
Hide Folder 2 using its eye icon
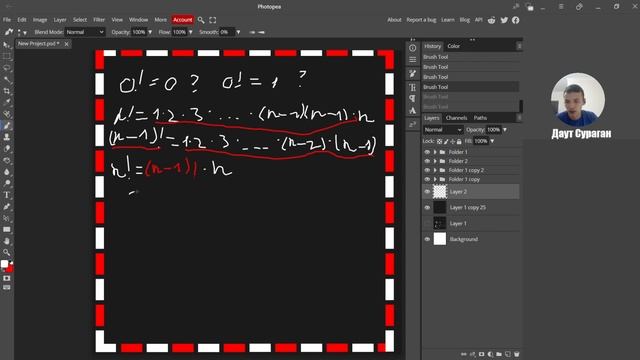pos(427,161)
